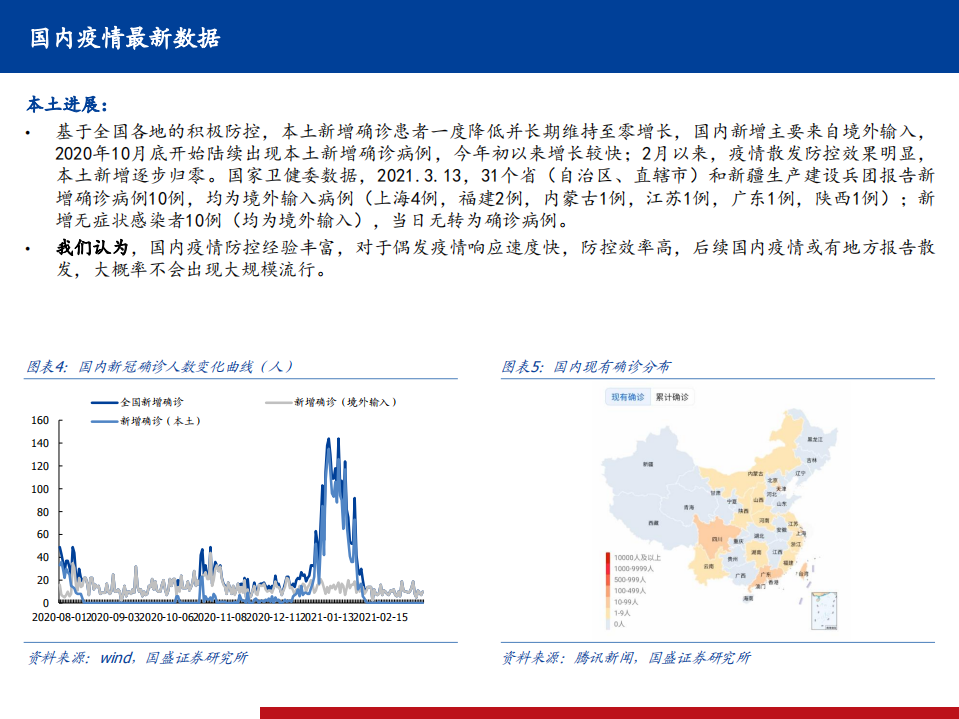Image resolution: width=959 pixels, height=719 pixels.
Task: Select the 新疆 region on the map
Action: point(646,462)
